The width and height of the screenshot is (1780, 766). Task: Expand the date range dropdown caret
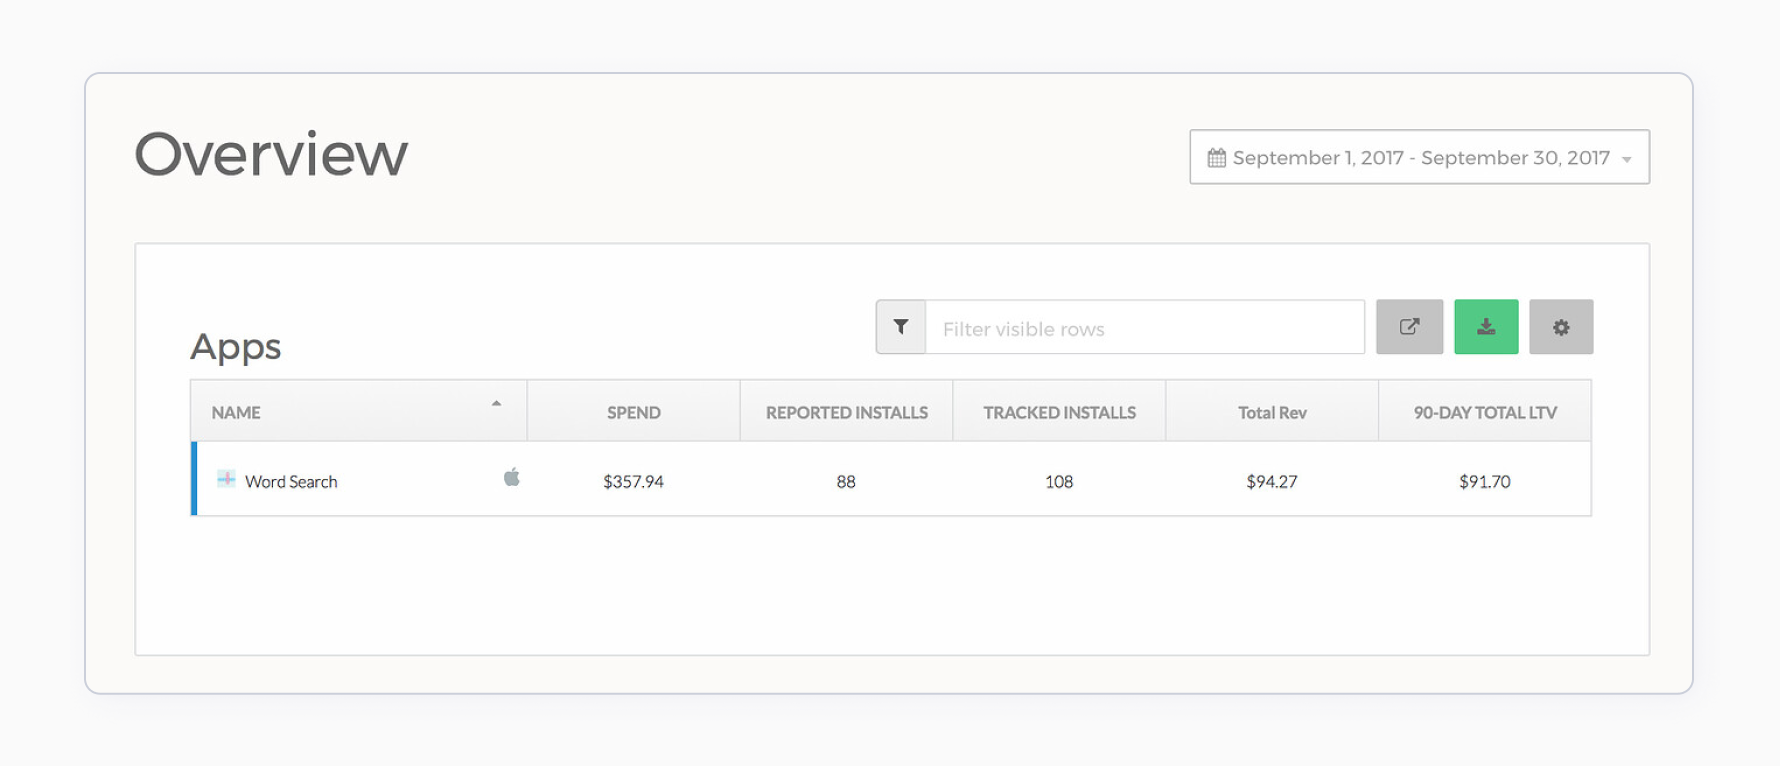1627,160
